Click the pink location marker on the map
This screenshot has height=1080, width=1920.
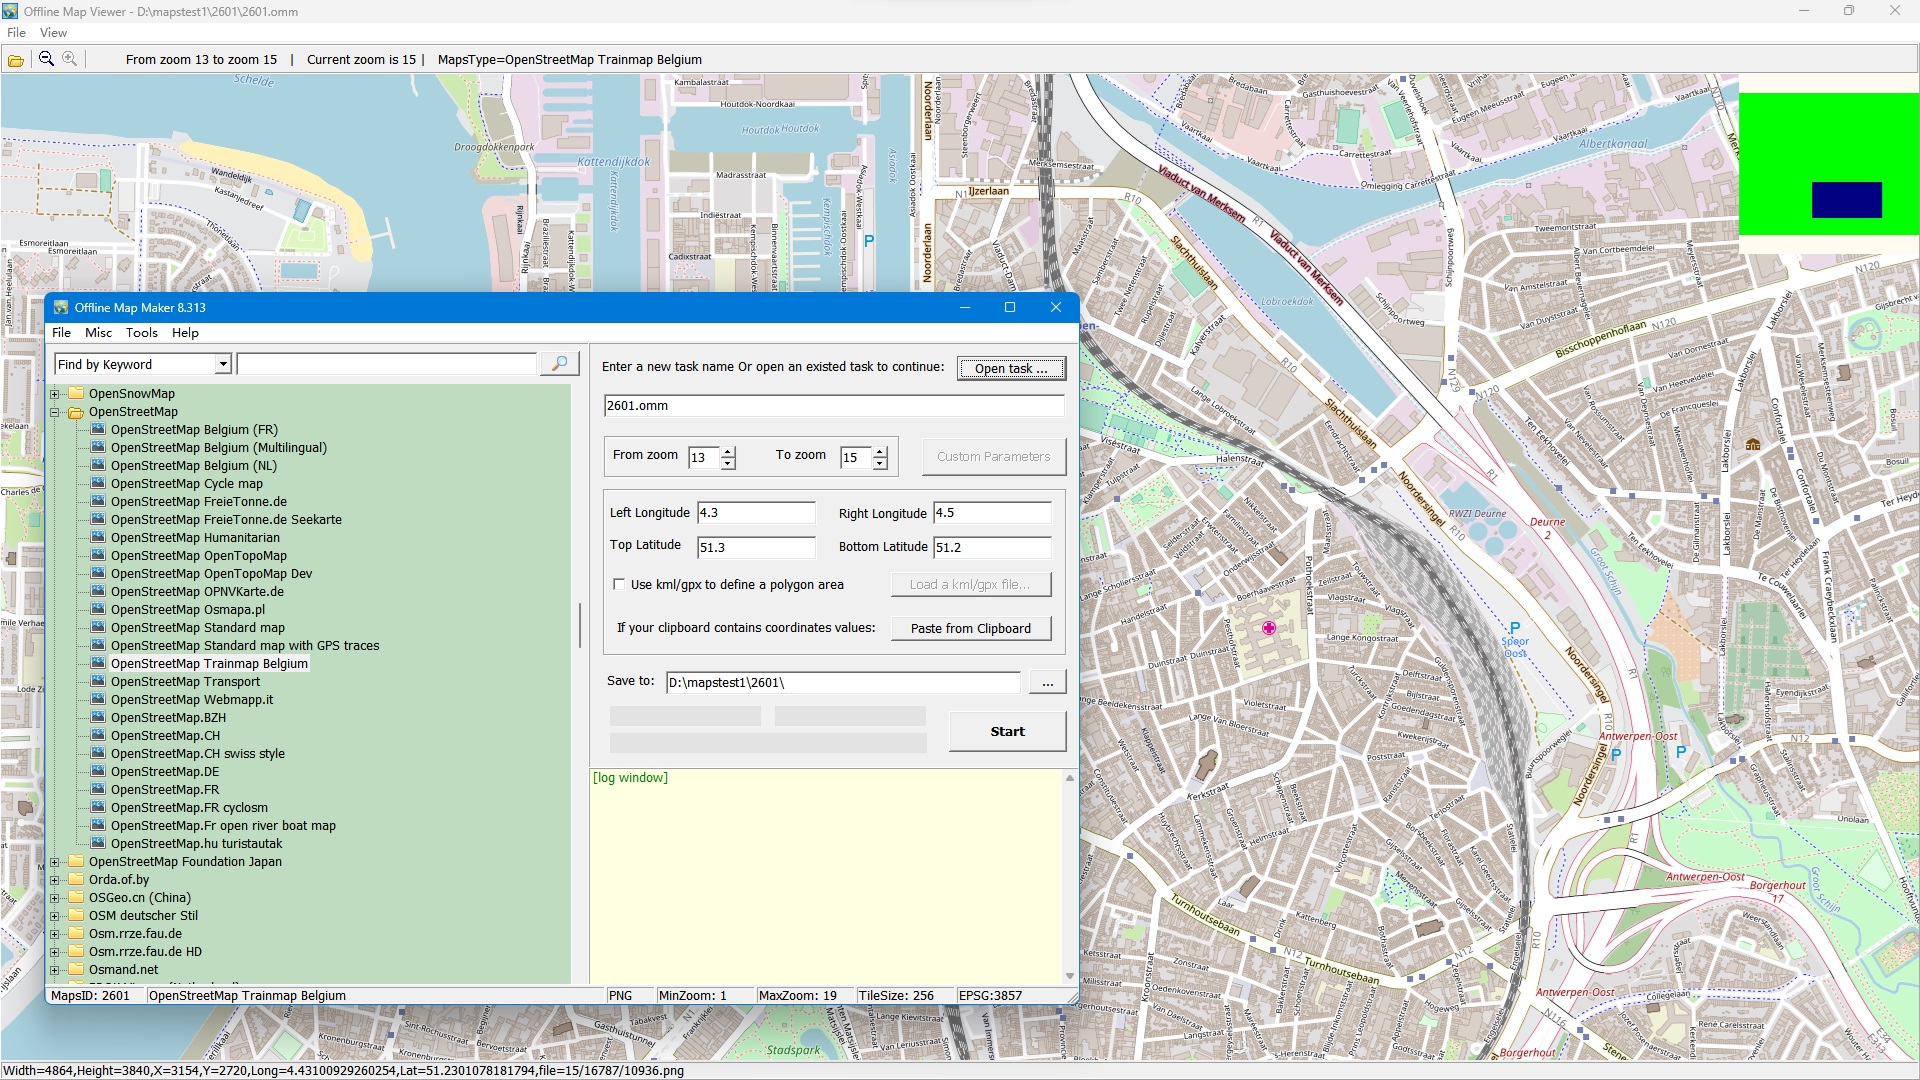pyautogui.click(x=1269, y=628)
